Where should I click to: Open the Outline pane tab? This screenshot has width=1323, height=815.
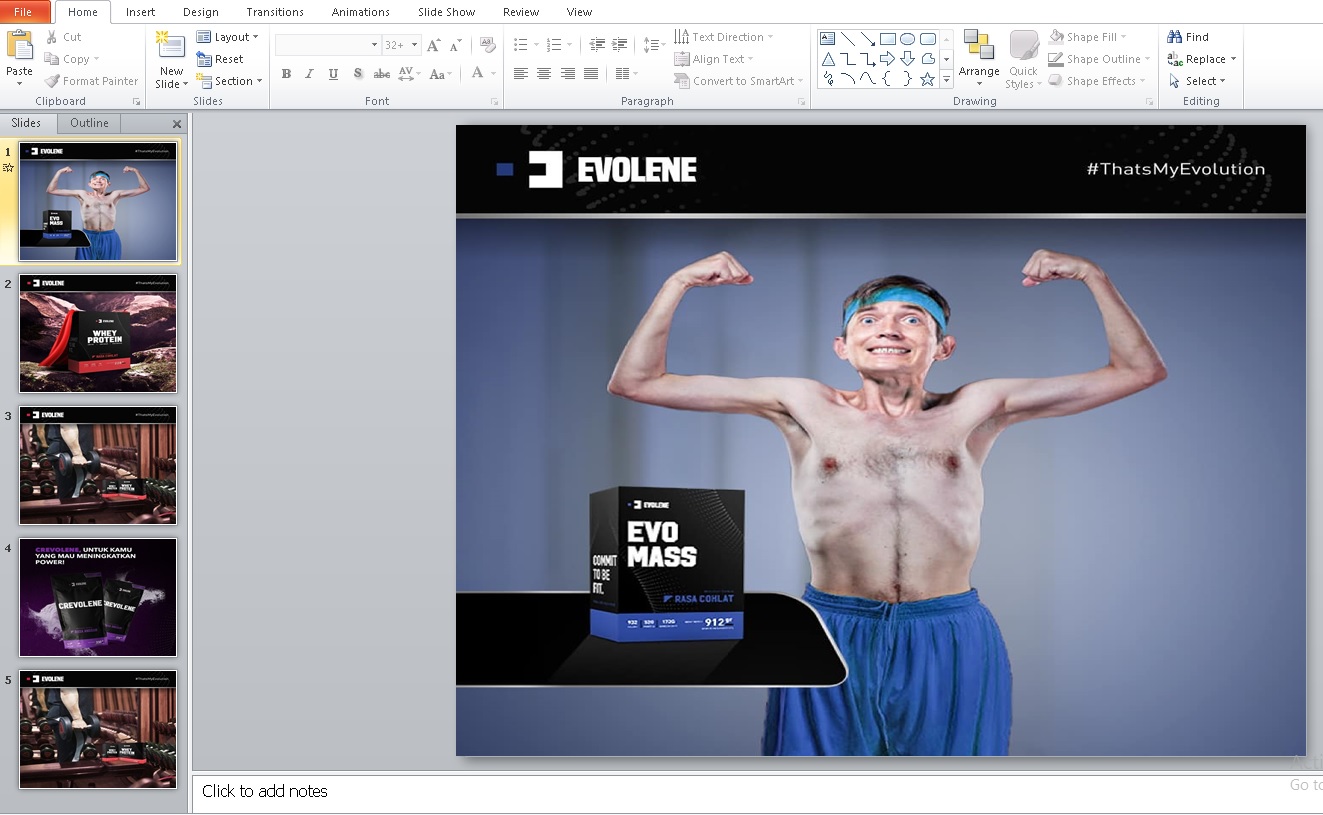[89, 123]
